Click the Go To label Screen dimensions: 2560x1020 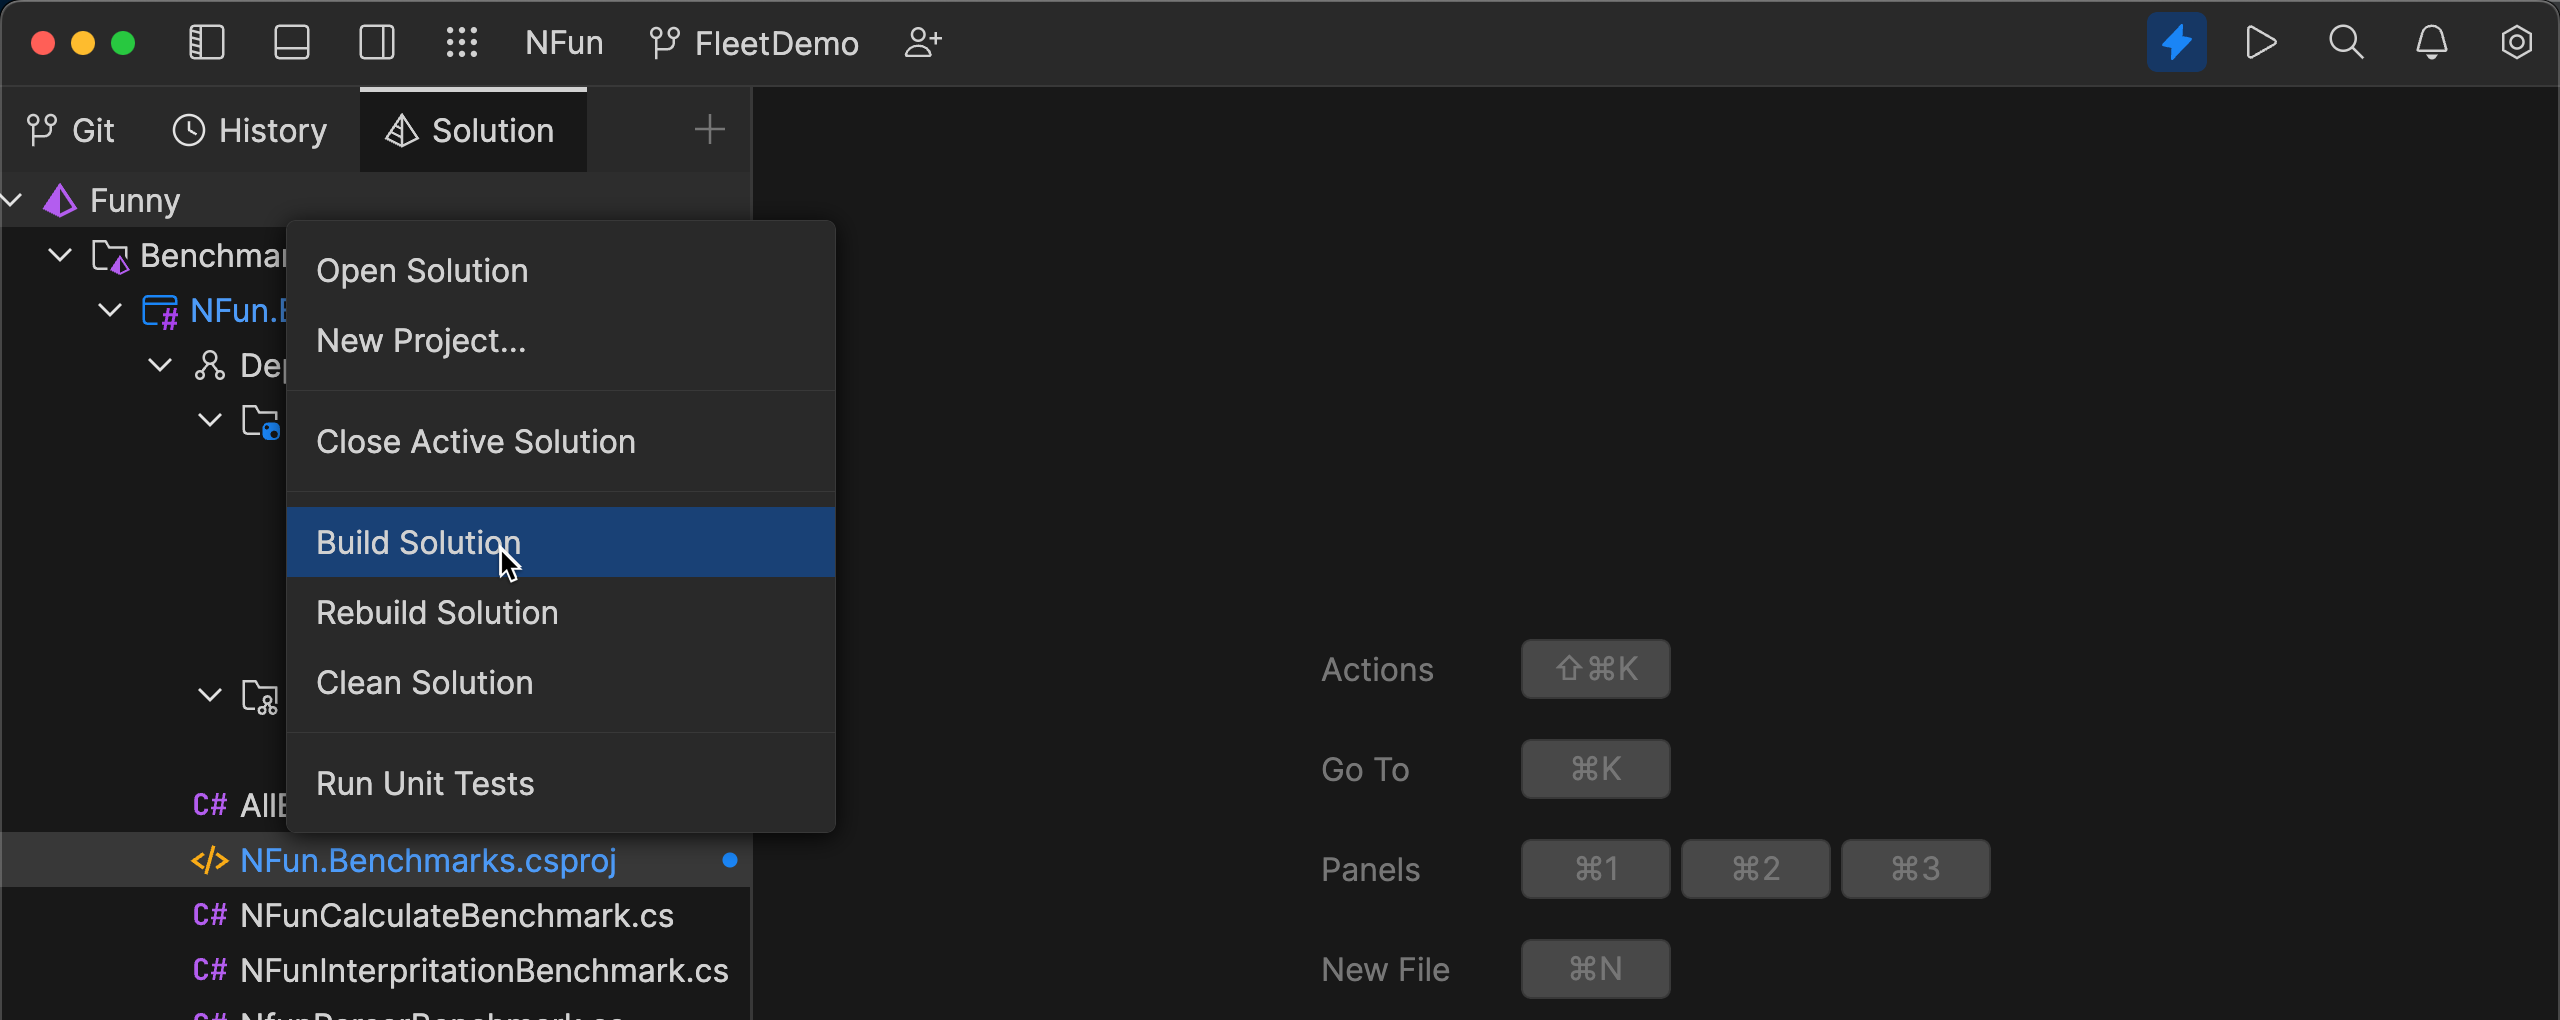(1365, 769)
